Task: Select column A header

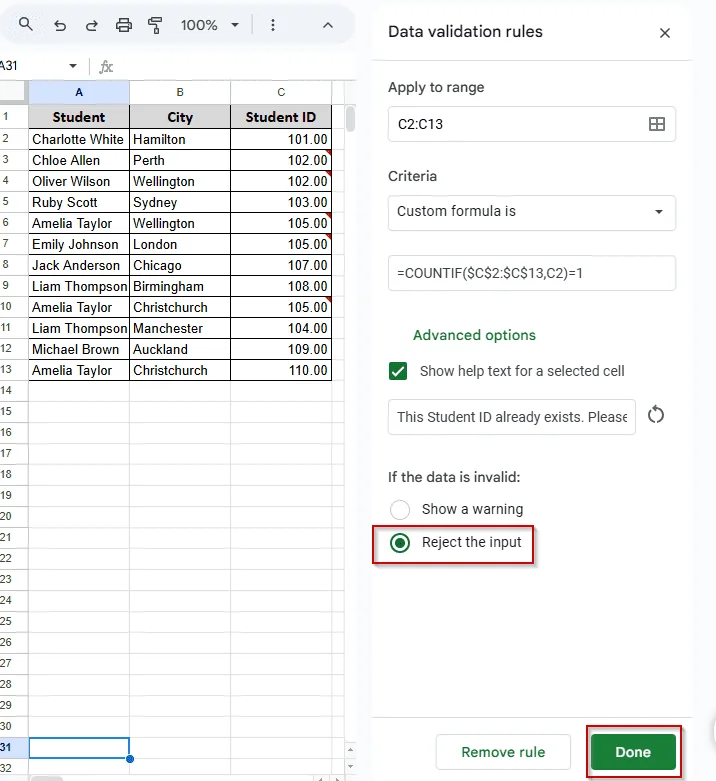Action: 79,92
